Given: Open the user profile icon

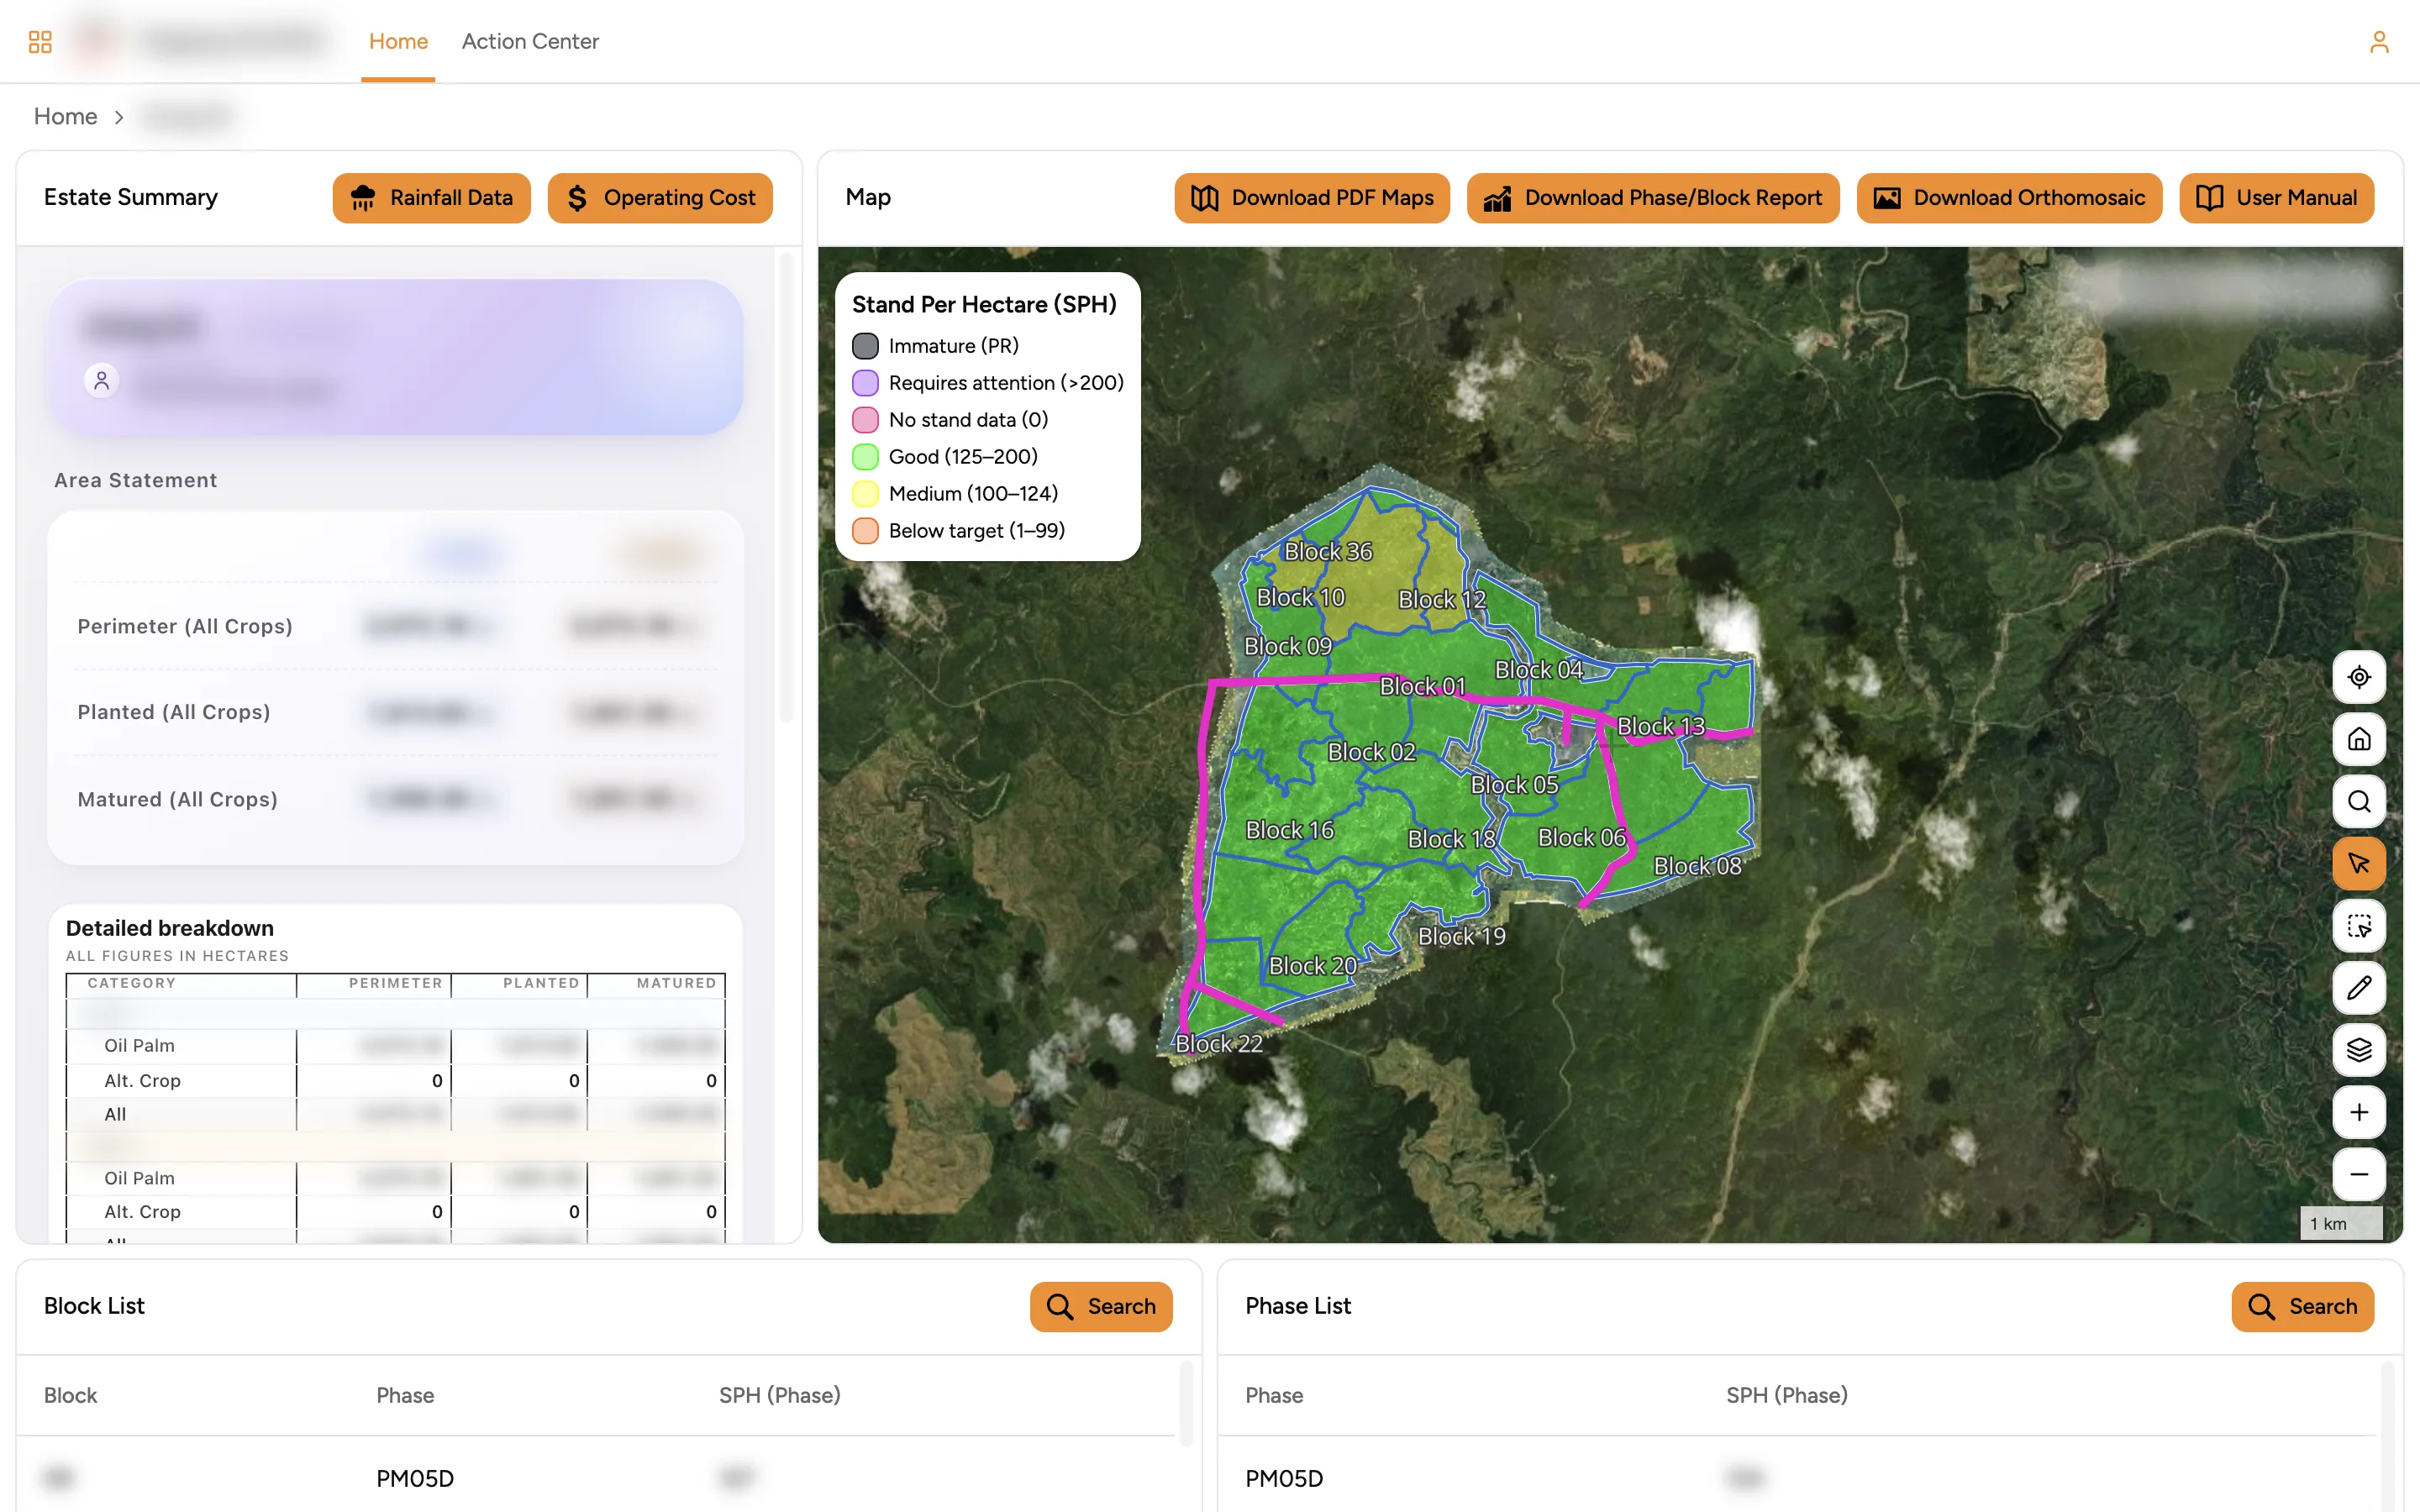Looking at the screenshot, I should pos(2379,41).
